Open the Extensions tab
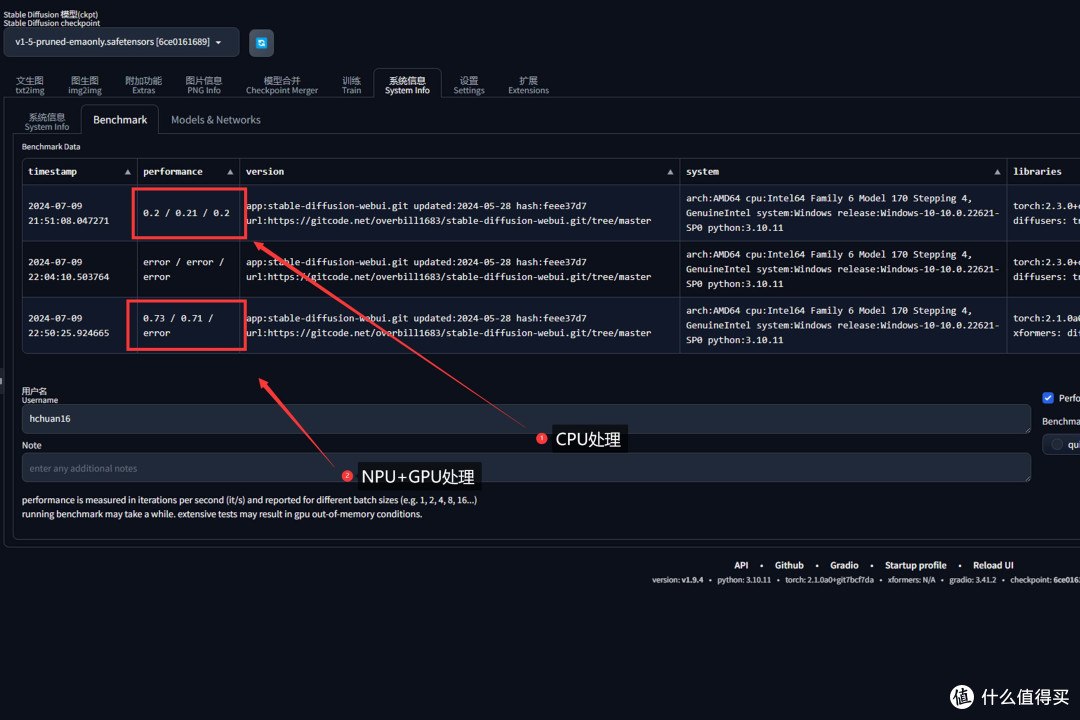This screenshot has height=720, width=1080. (x=528, y=85)
